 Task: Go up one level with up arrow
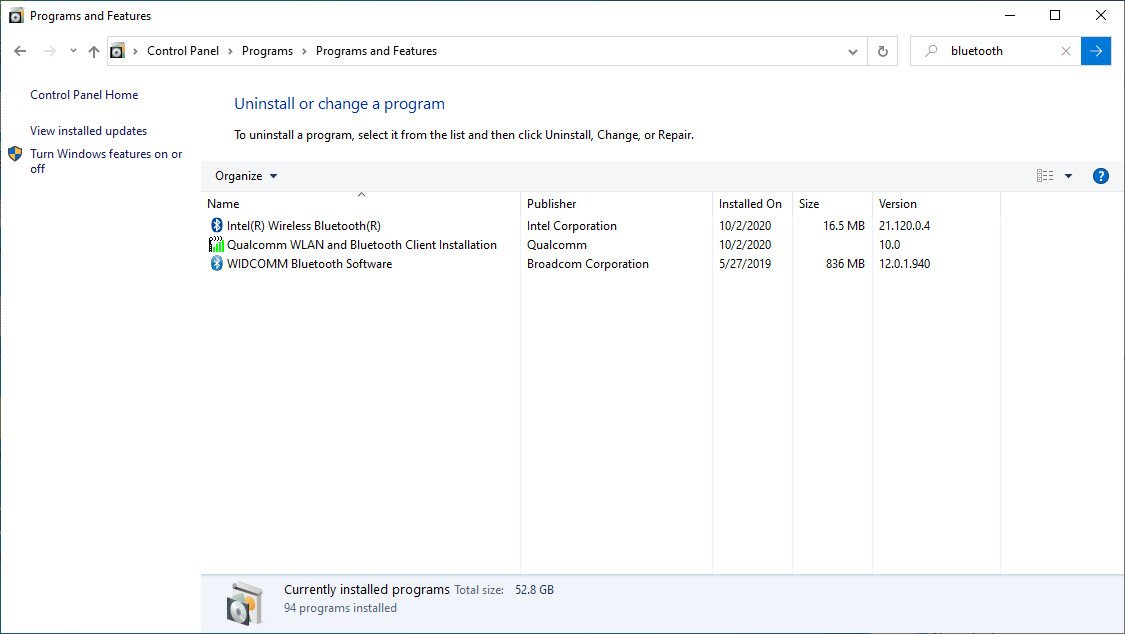tap(94, 51)
